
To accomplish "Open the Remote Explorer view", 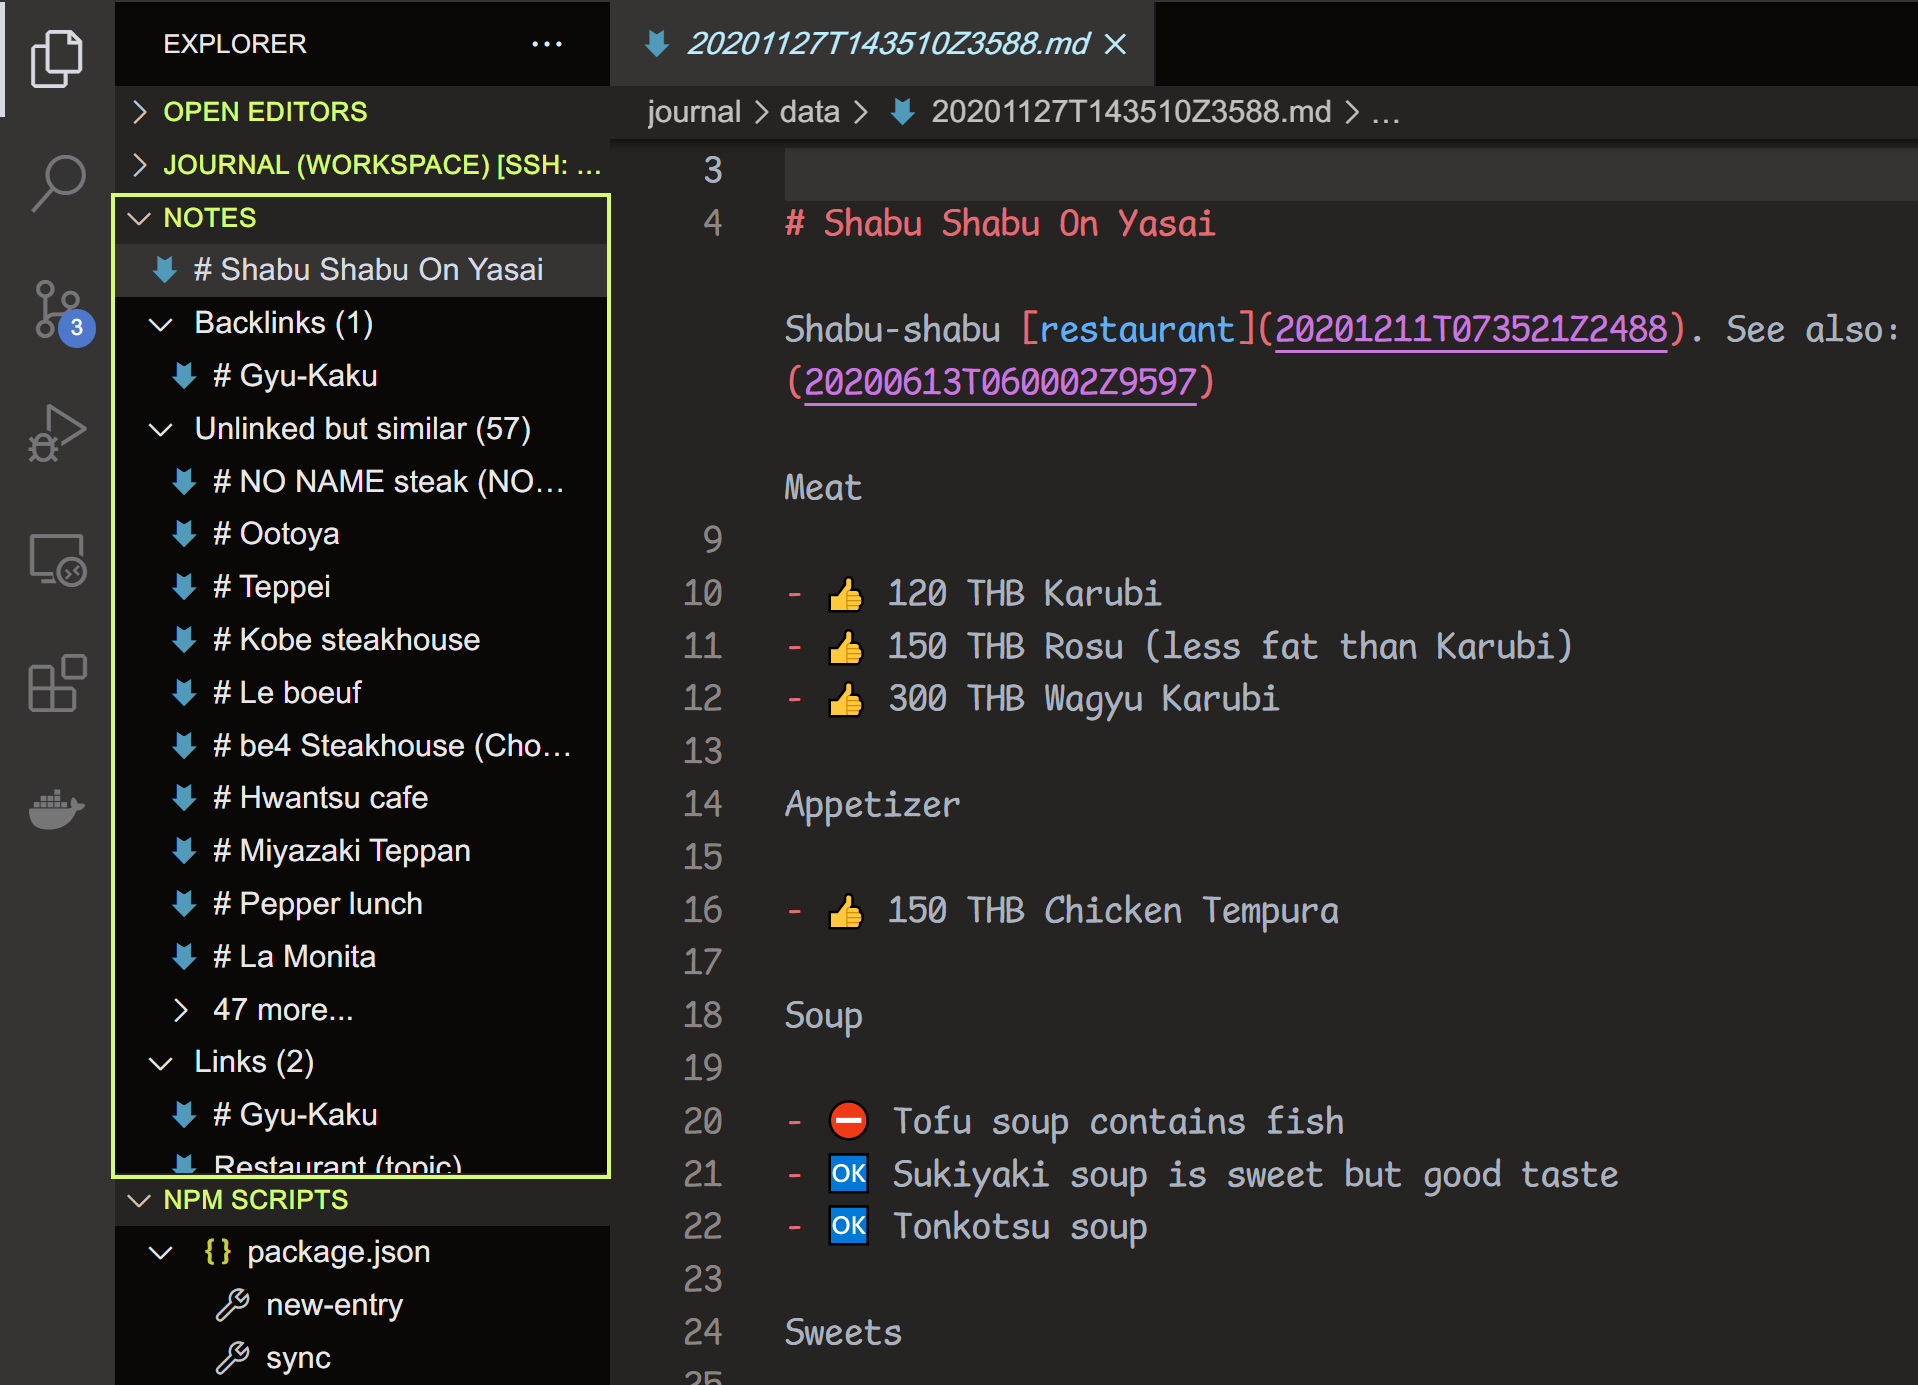I will pos(57,559).
